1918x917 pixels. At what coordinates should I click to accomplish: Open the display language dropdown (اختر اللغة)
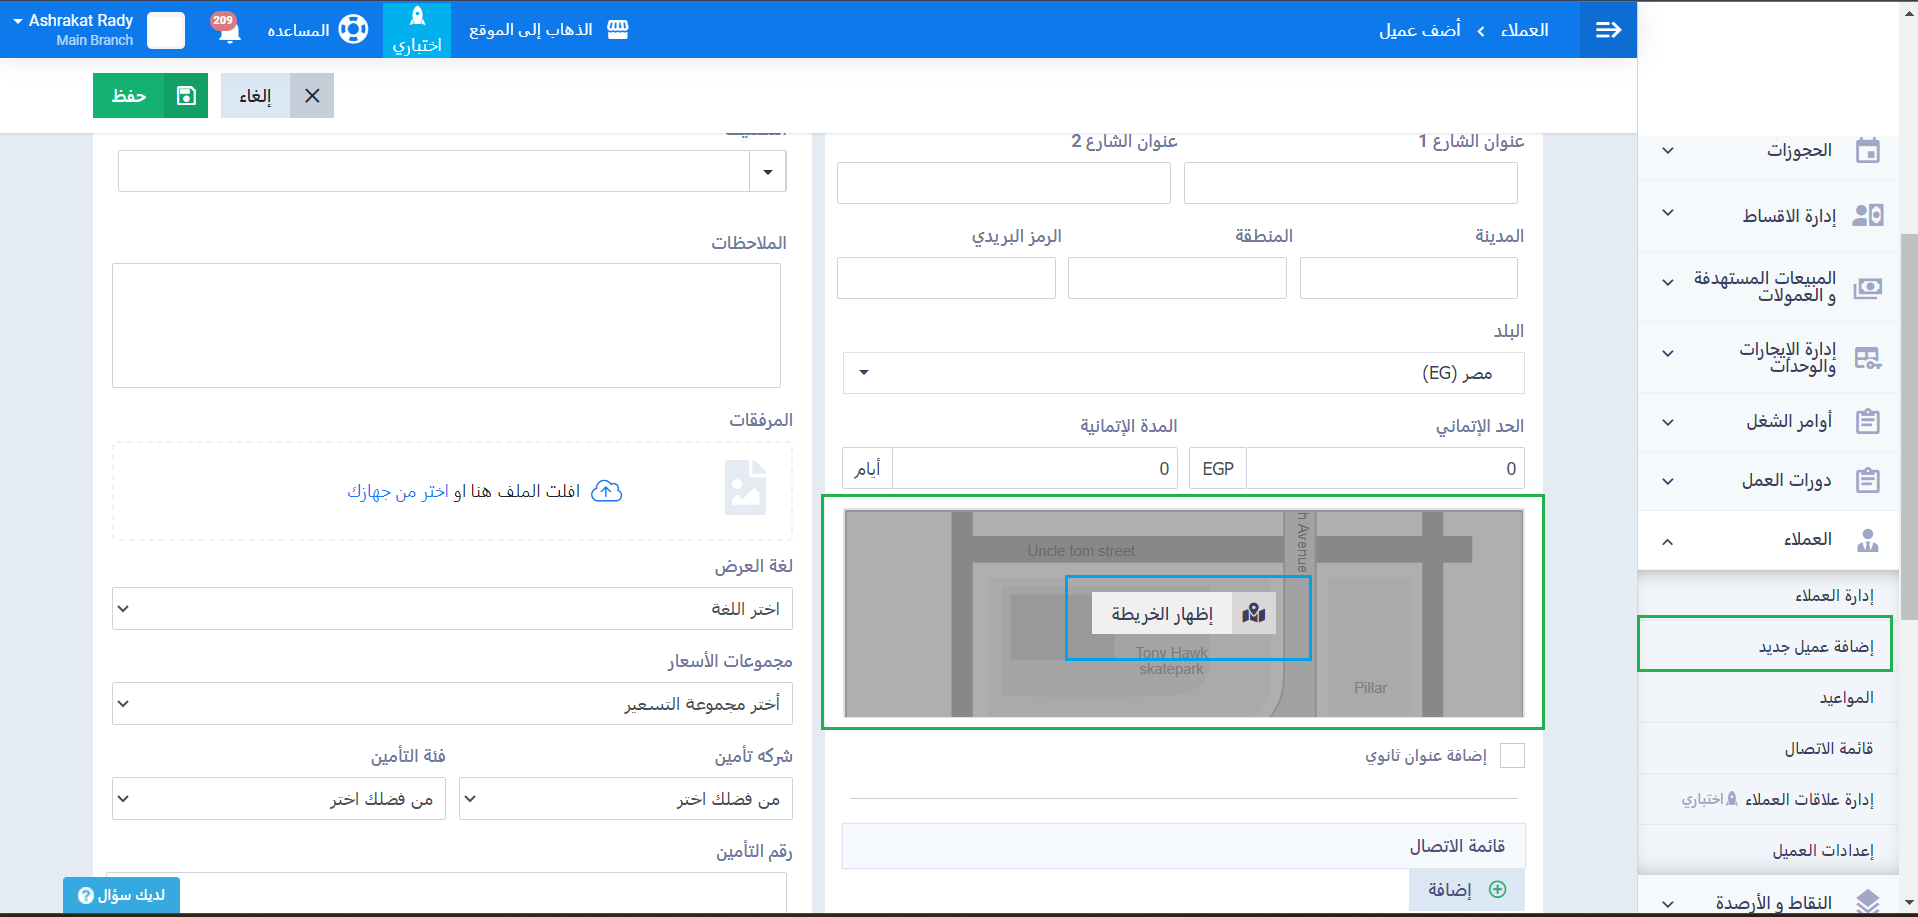(452, 609)
